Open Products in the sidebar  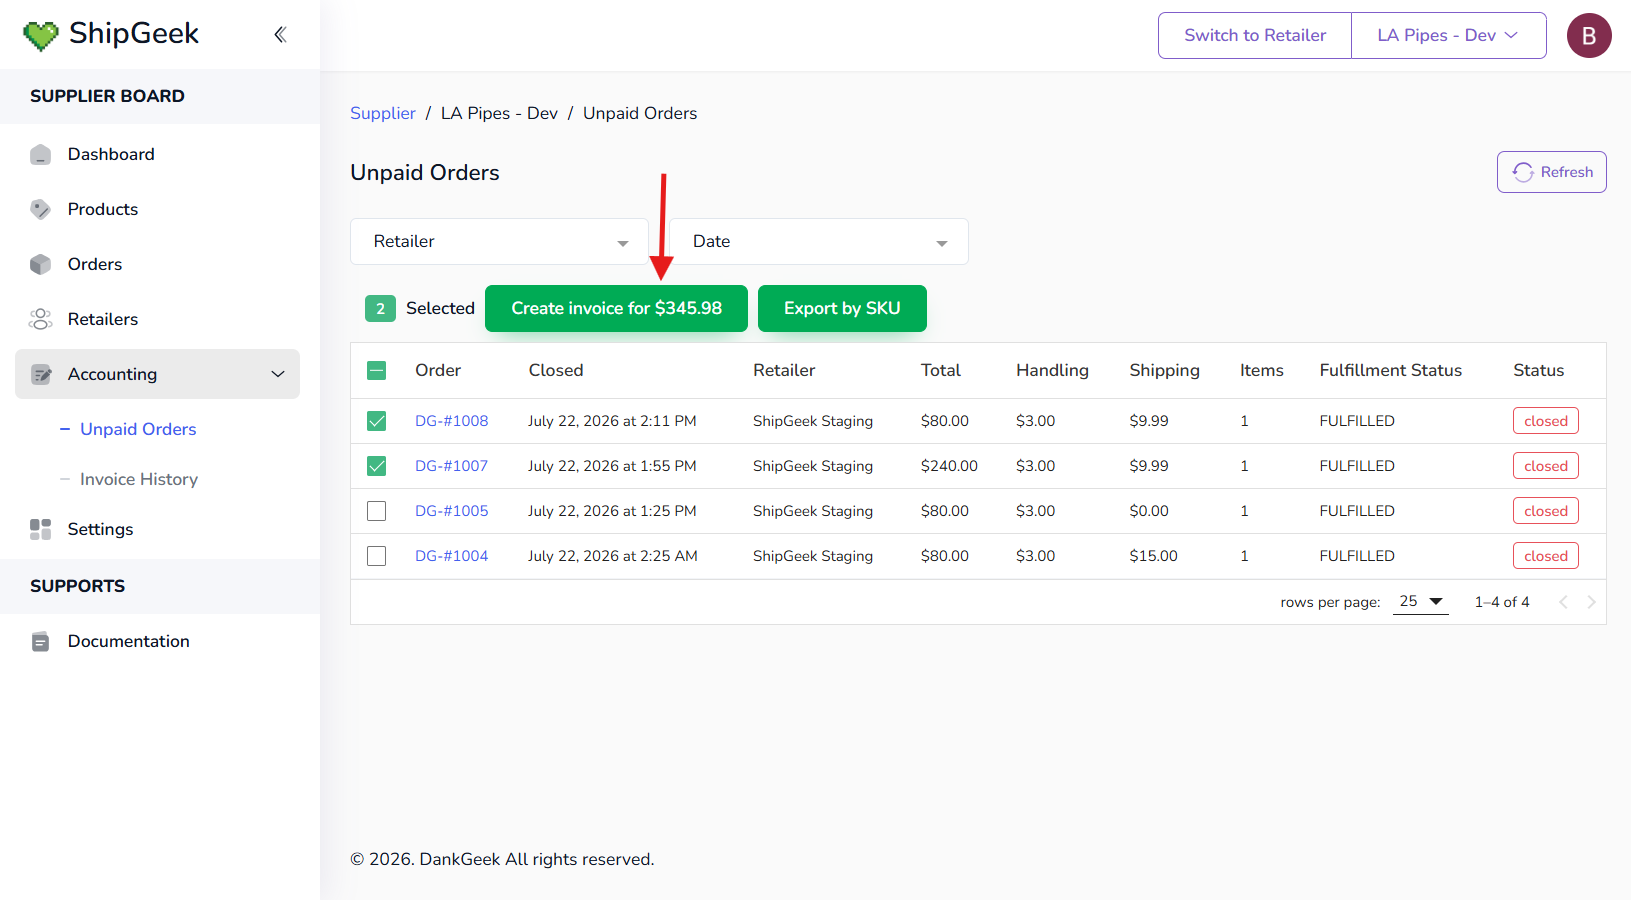coord(103,209)
